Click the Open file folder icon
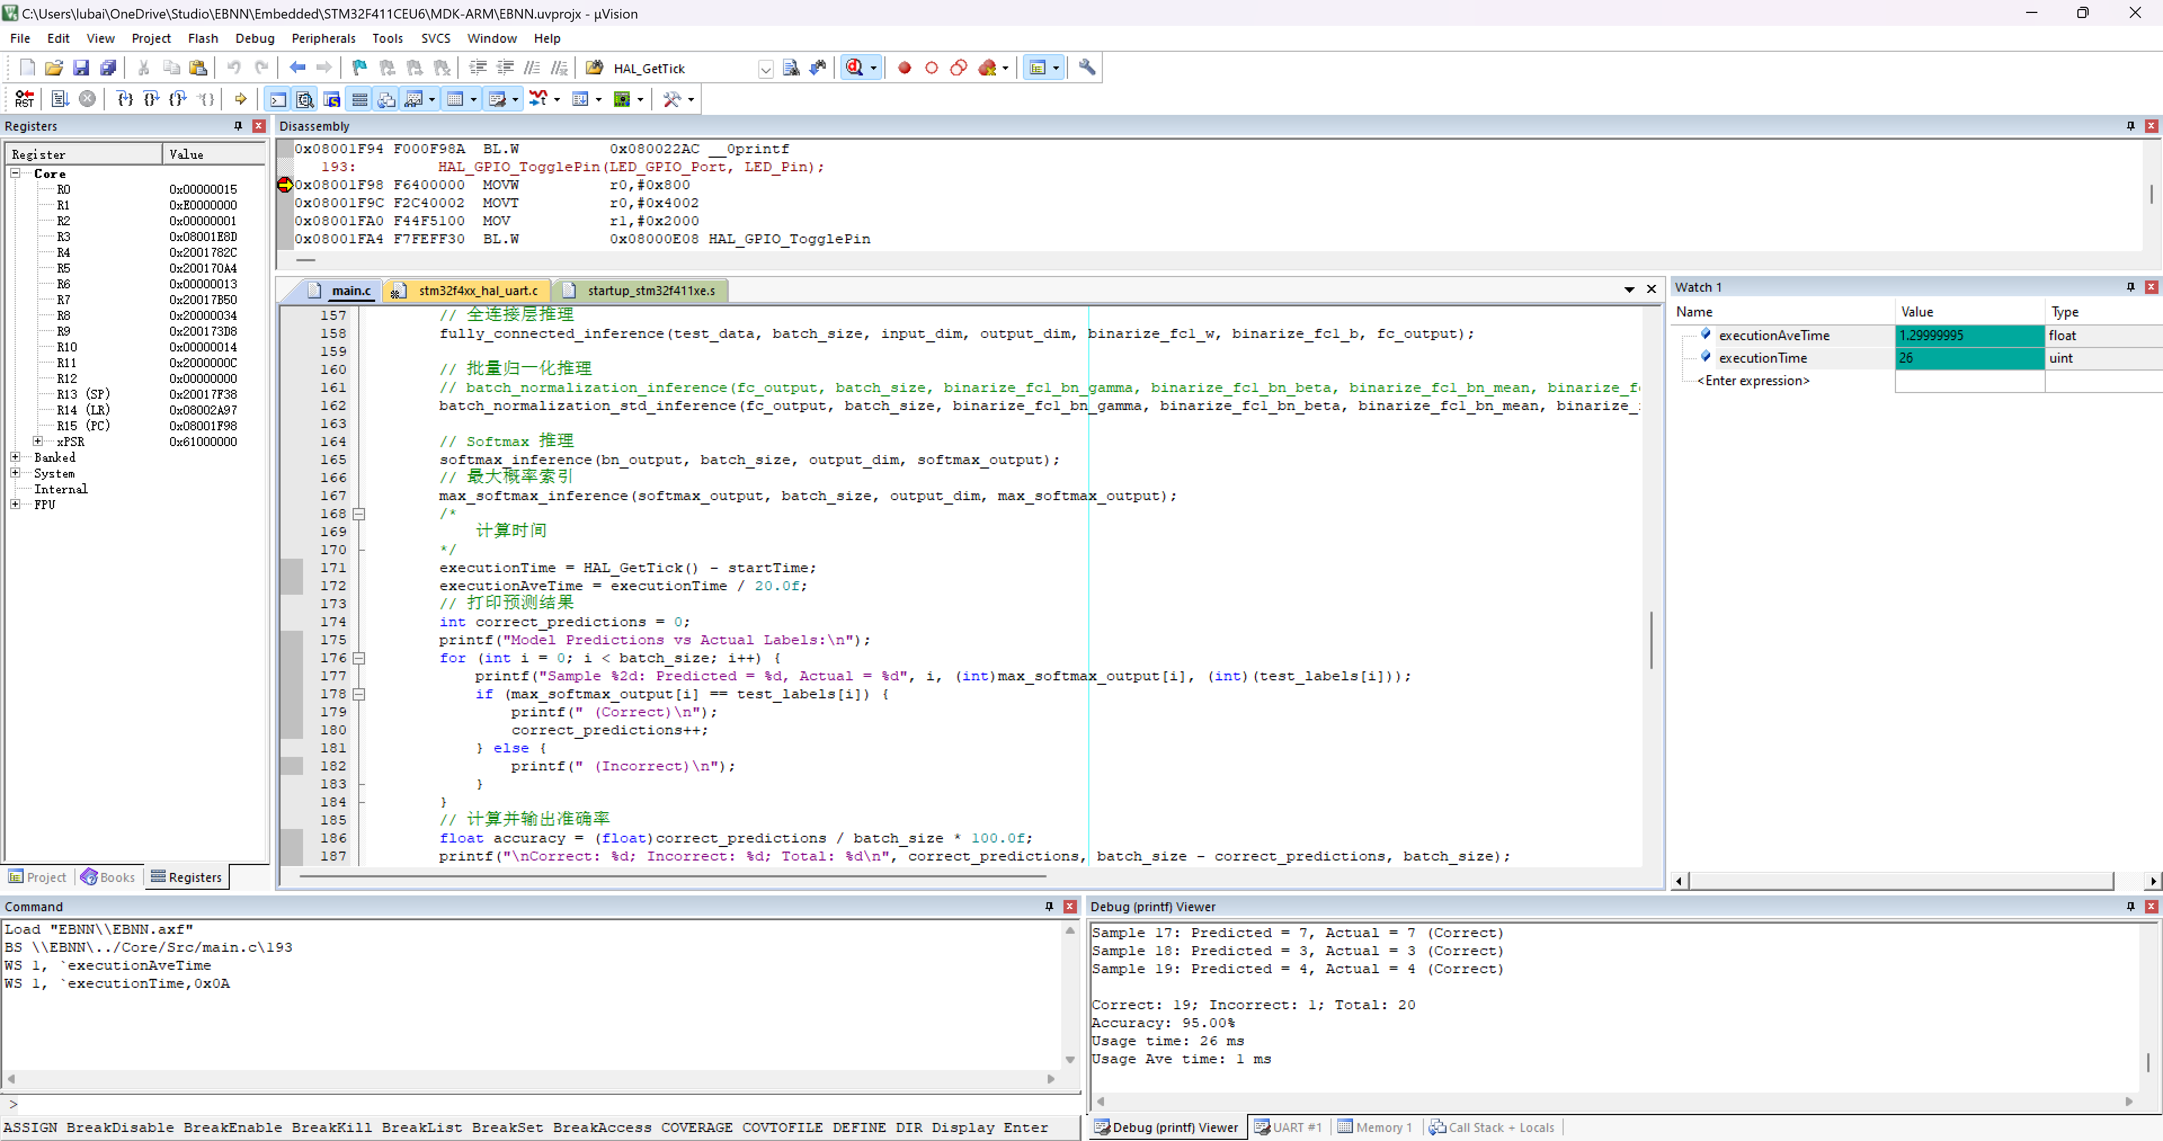The image size is (2163, 1141). [x=54, y=68]
